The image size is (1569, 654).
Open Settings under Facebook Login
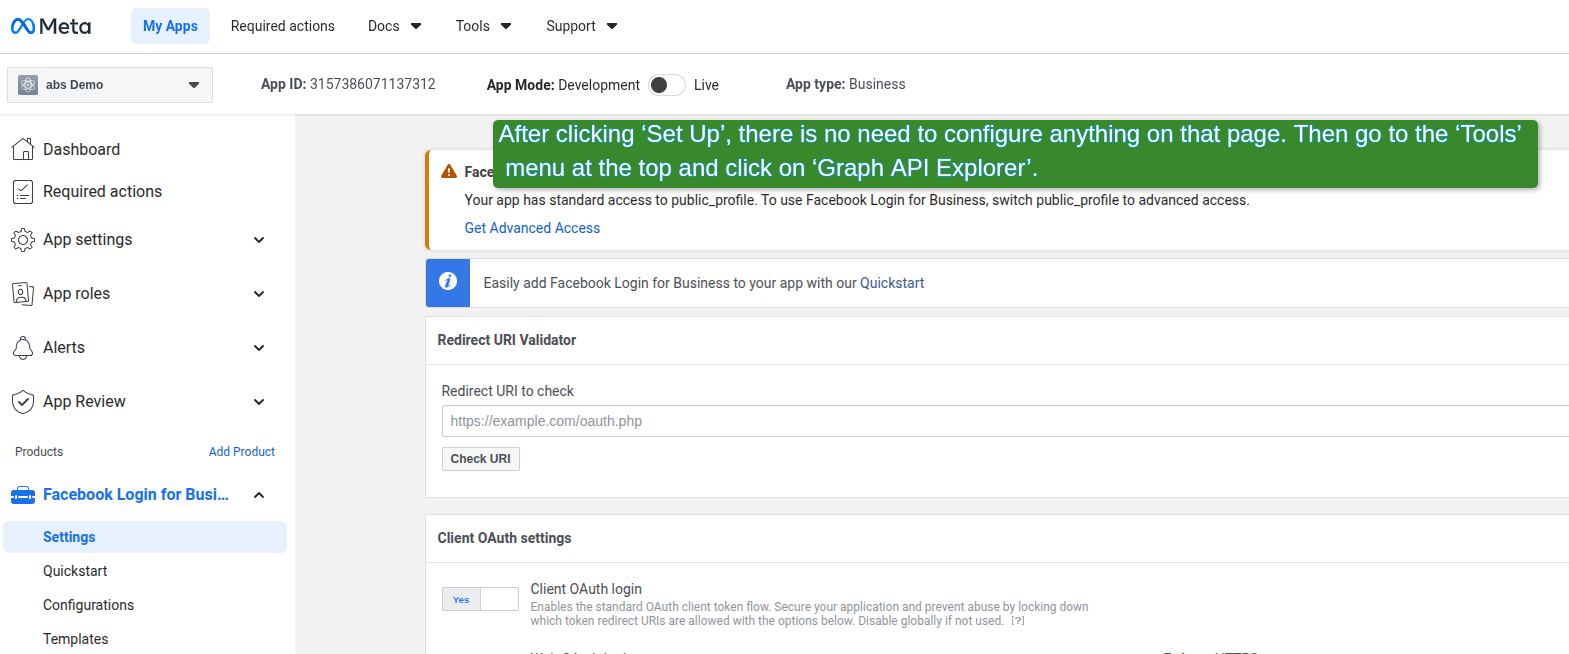(145, 537)
